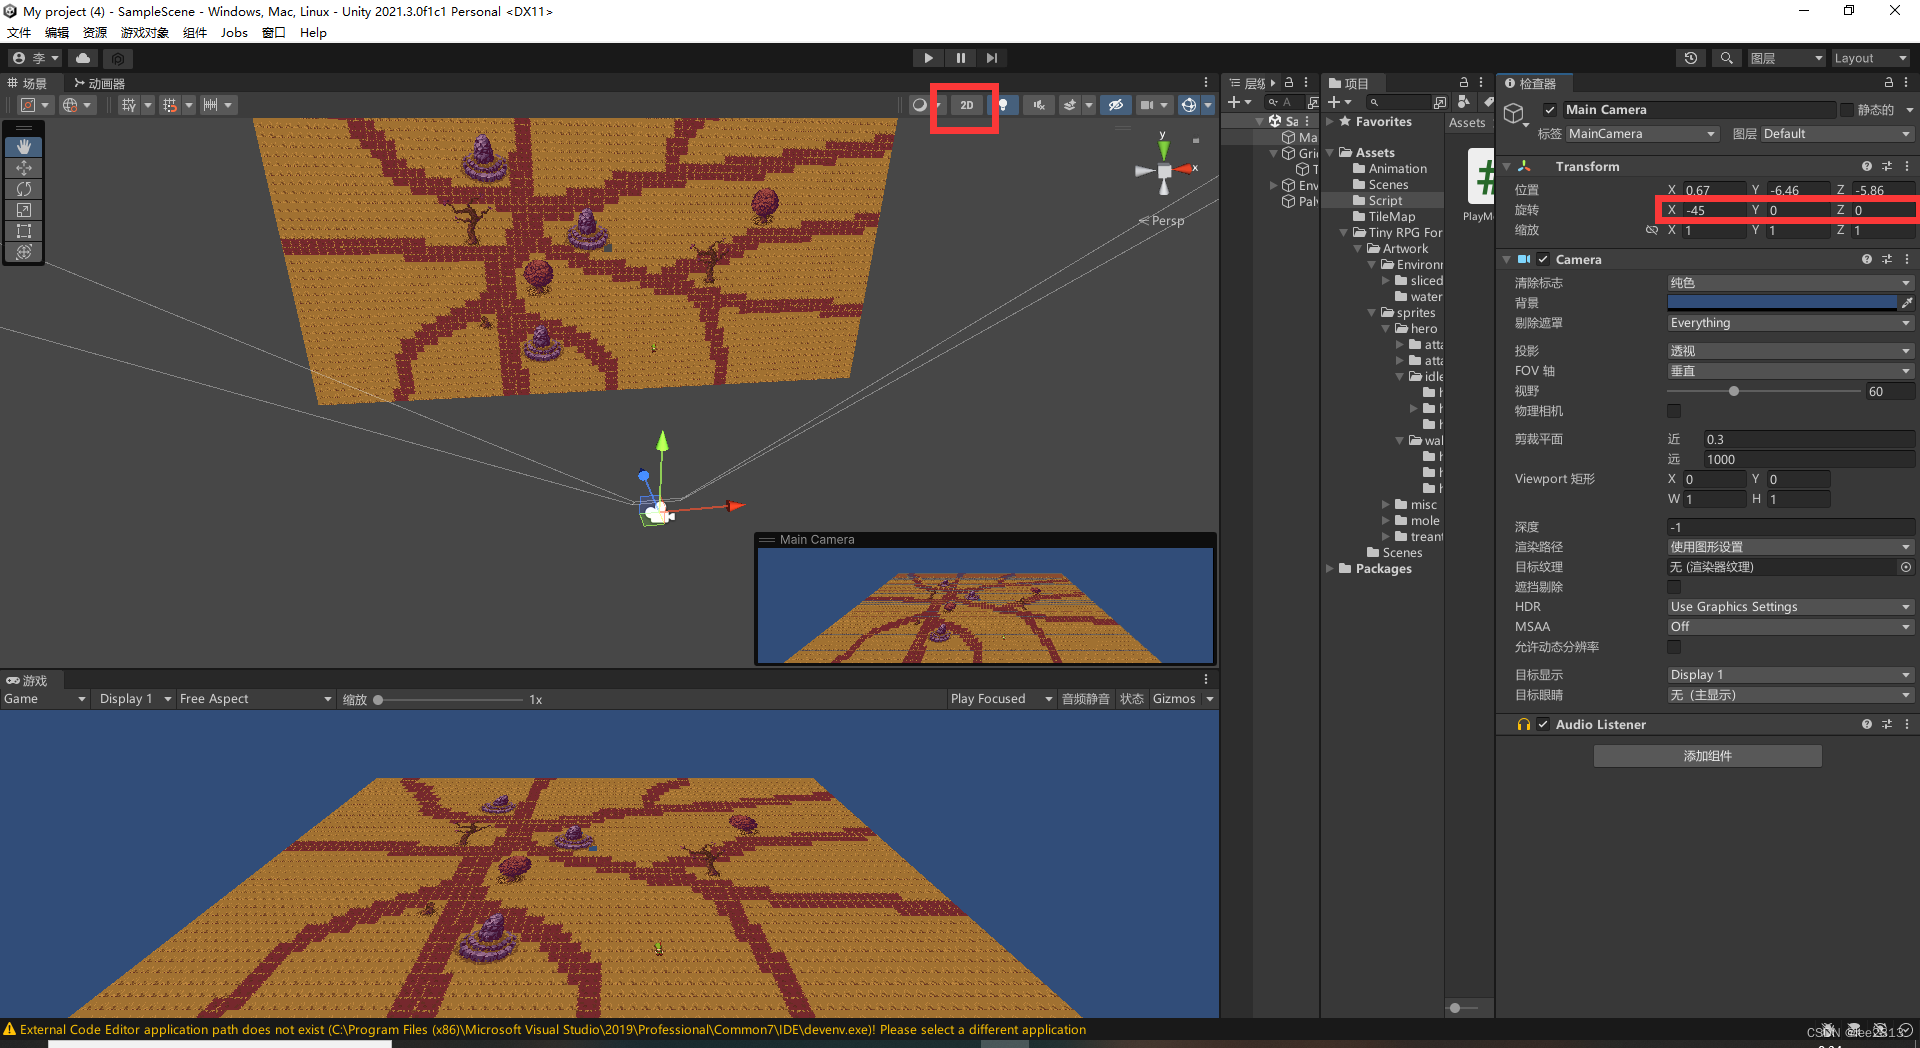Enable occlusion culling checkbox
Screen dimensions: 1920x1048
(1674, 587)
